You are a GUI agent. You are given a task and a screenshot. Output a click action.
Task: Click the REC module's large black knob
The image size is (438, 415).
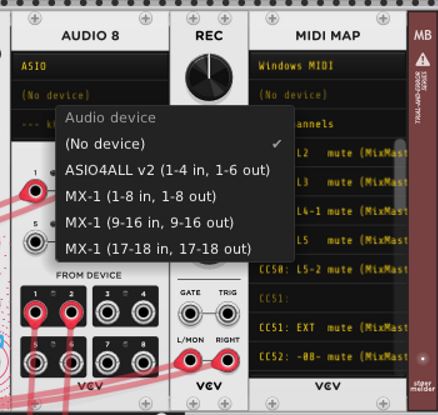pyautogui.click(x=209, y=77)
